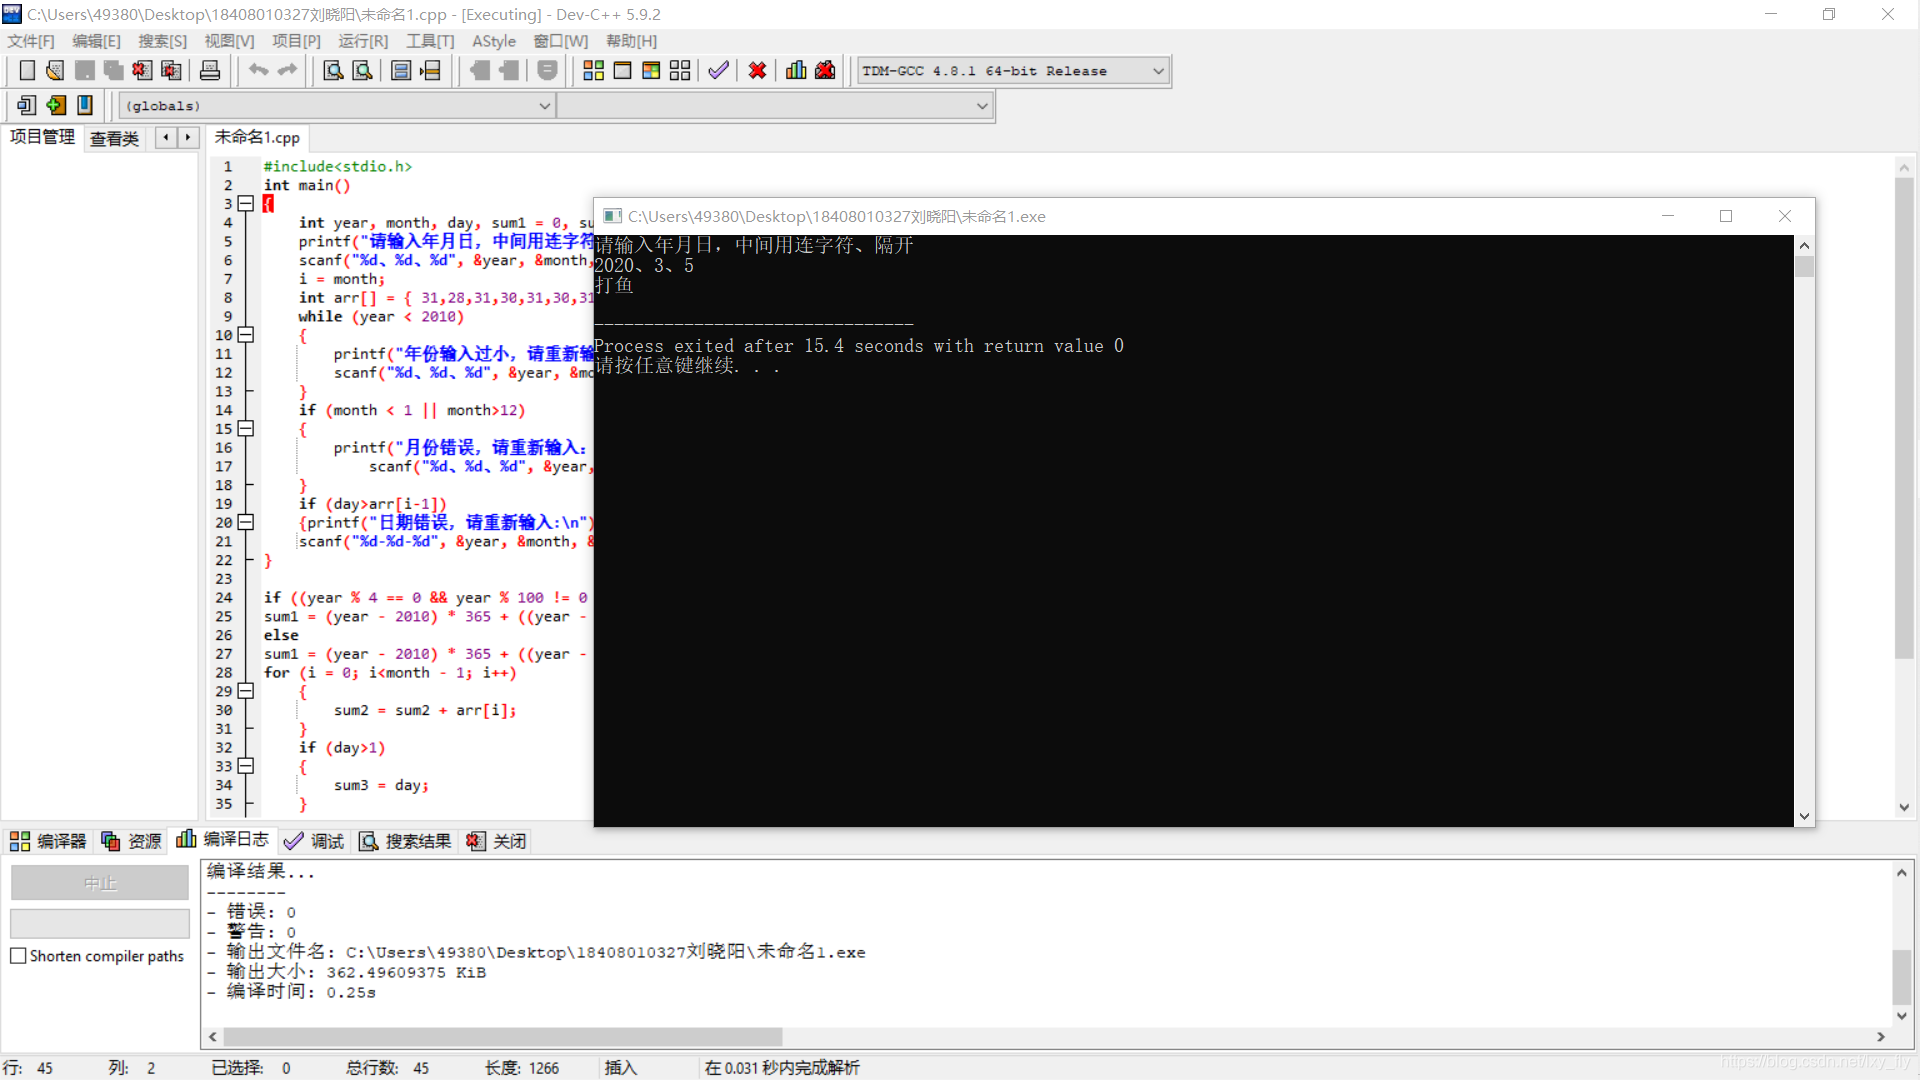
Task: Click the Go to line icon
Action: (430, 70)
